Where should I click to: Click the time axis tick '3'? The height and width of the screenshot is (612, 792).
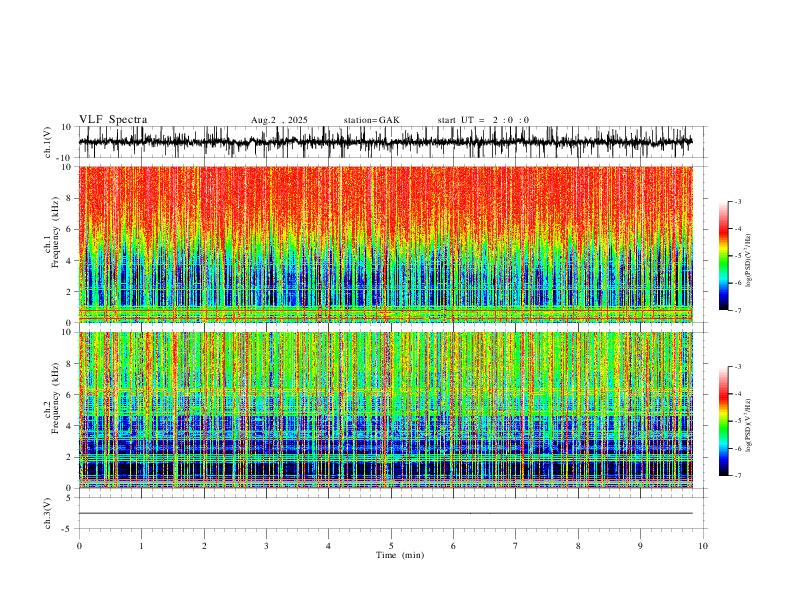pos(266,546)
